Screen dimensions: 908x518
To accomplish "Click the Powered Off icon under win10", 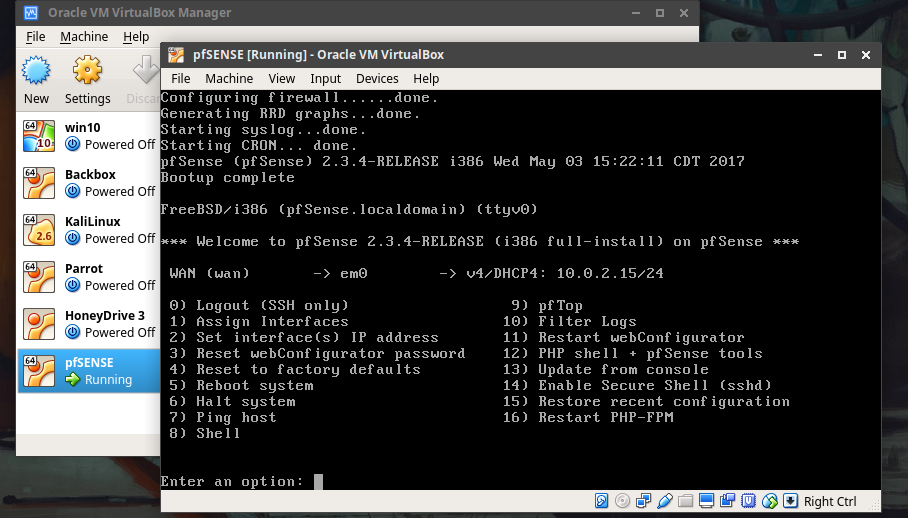I will tap(72, 144).
